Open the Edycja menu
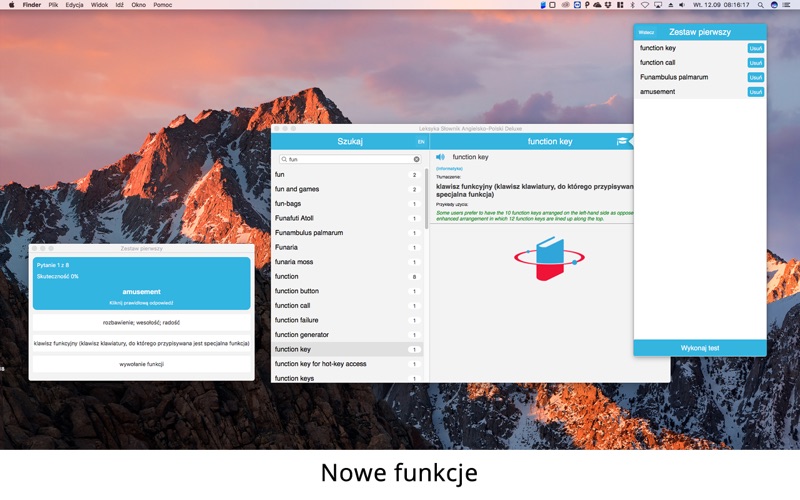 (74, 5)
